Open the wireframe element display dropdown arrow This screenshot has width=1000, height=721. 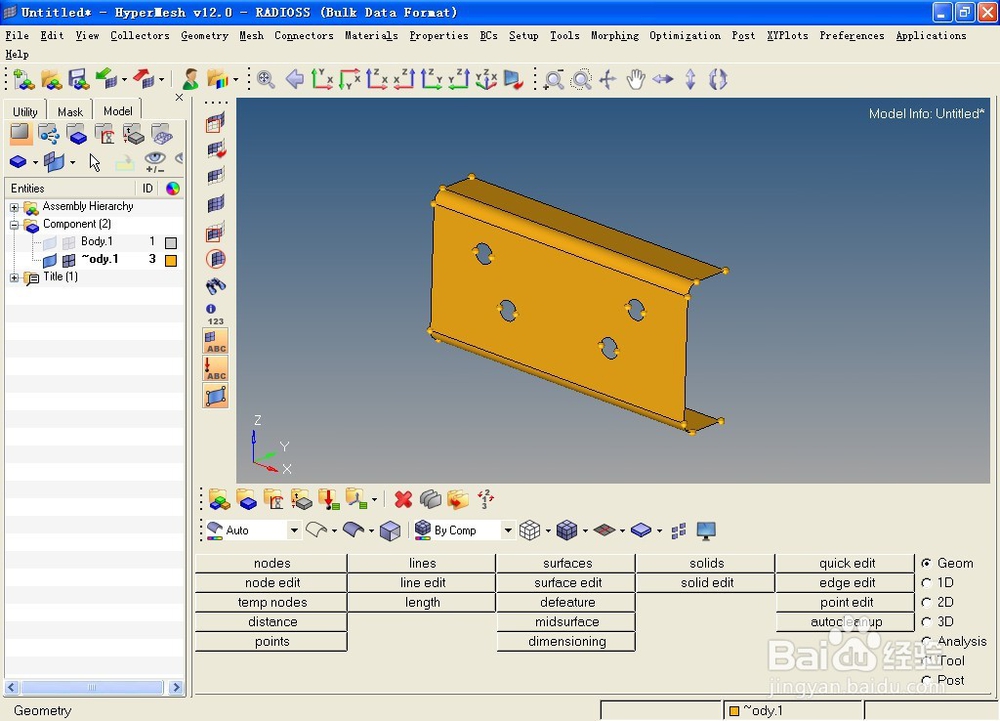coord(548,530)
